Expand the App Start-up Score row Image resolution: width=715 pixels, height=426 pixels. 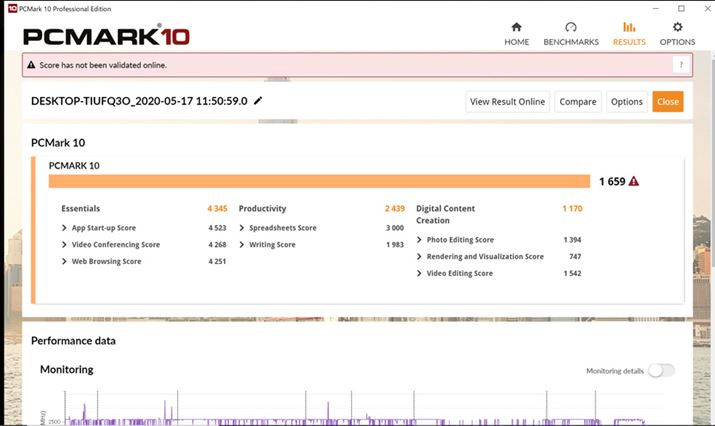coord(65,228)
